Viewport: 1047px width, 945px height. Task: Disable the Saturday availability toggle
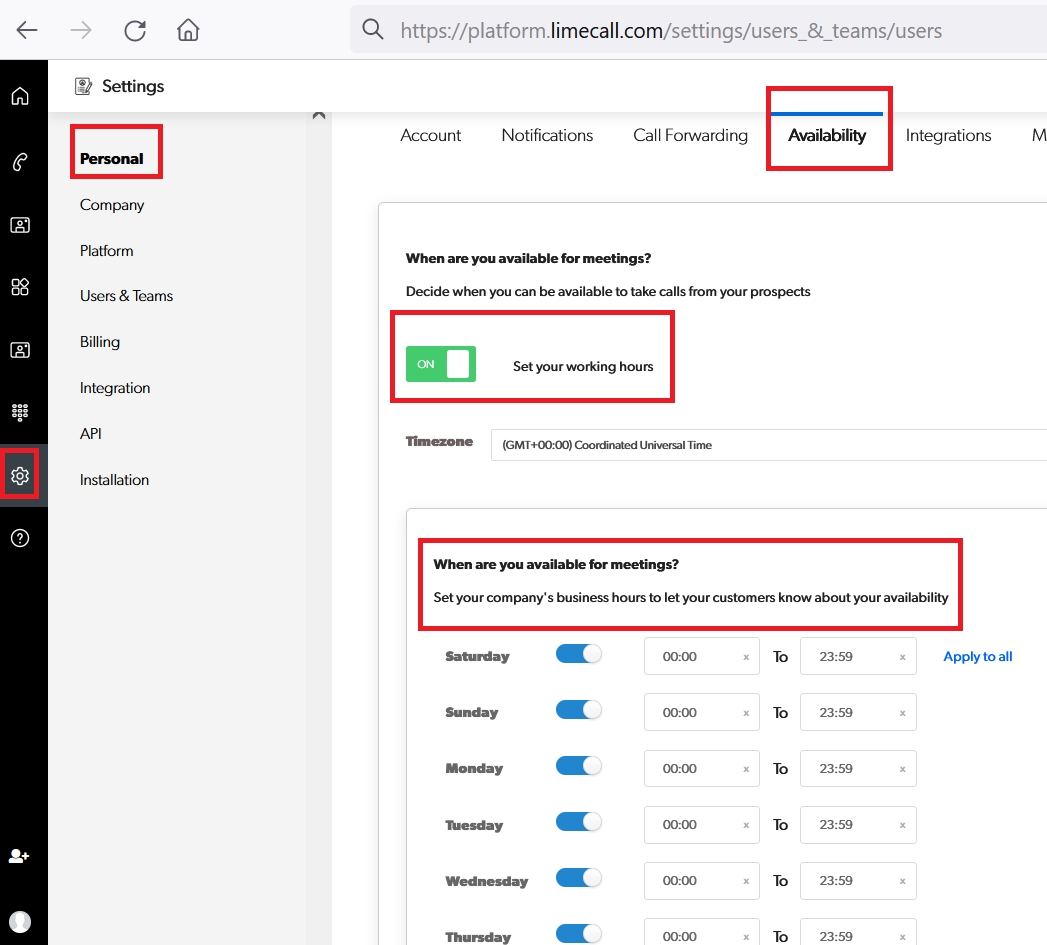coord(578,654)
